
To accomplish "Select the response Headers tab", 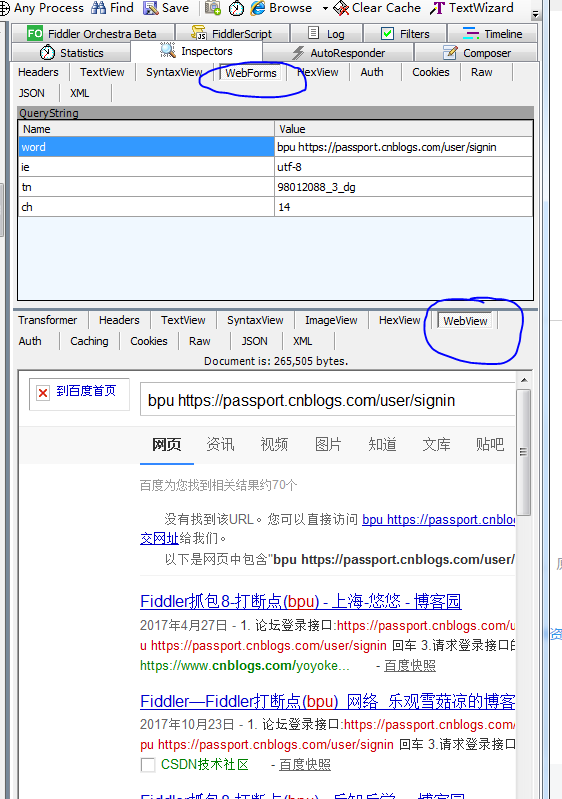I will pos(119,320).
